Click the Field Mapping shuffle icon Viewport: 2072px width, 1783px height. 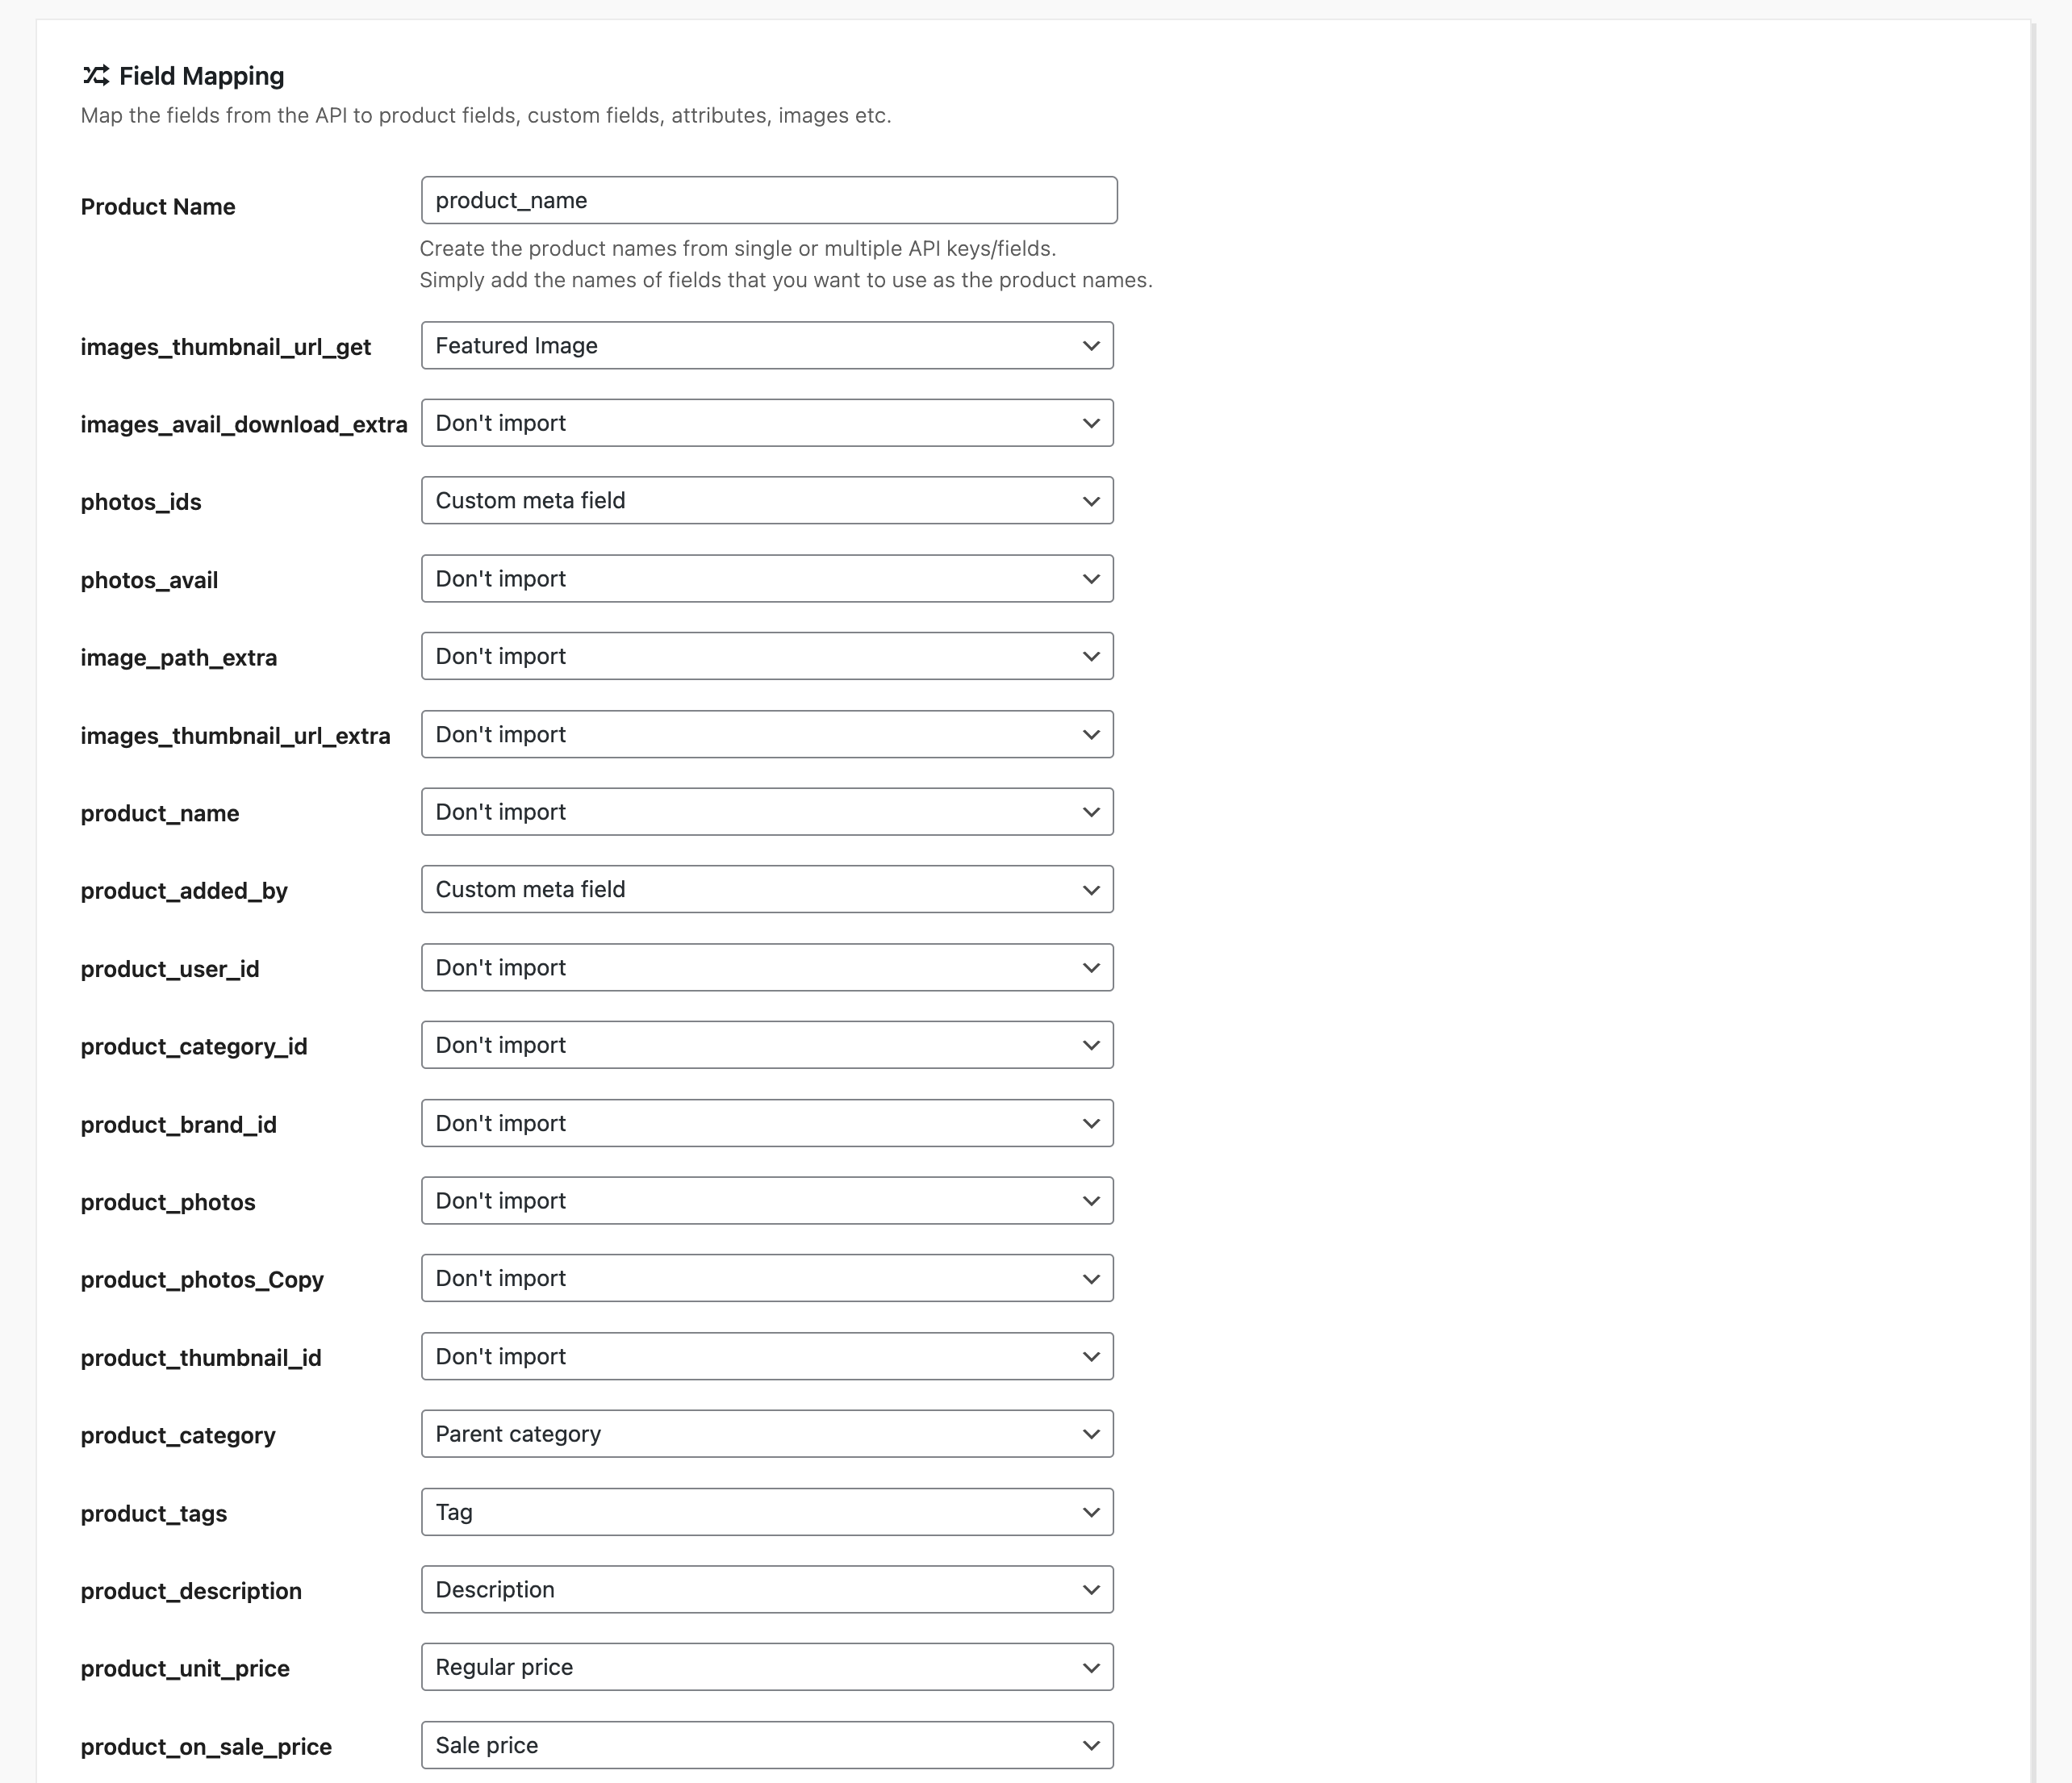[96, 76]
